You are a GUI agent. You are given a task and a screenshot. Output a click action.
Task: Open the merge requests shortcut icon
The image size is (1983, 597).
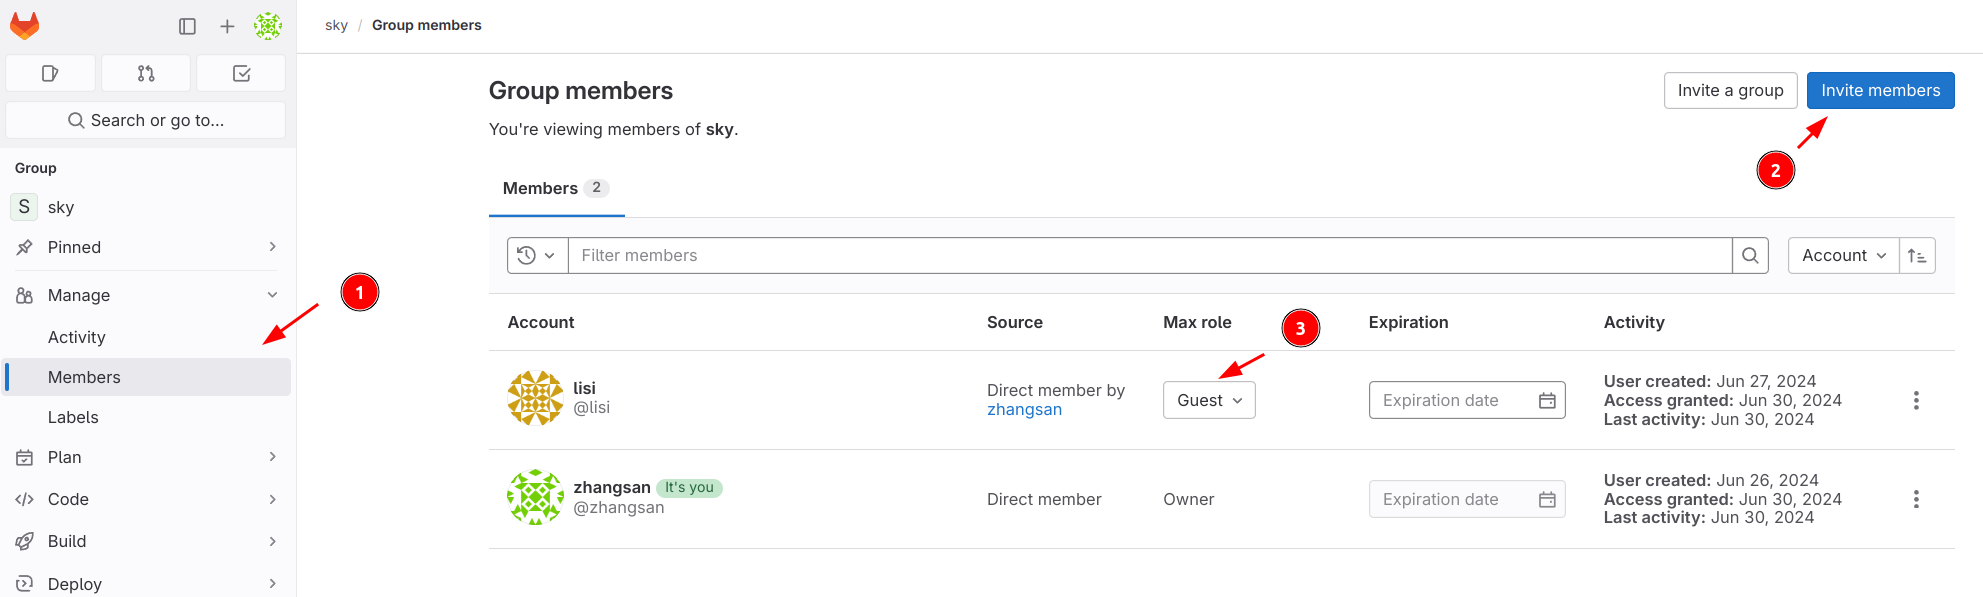click(146, 73)
